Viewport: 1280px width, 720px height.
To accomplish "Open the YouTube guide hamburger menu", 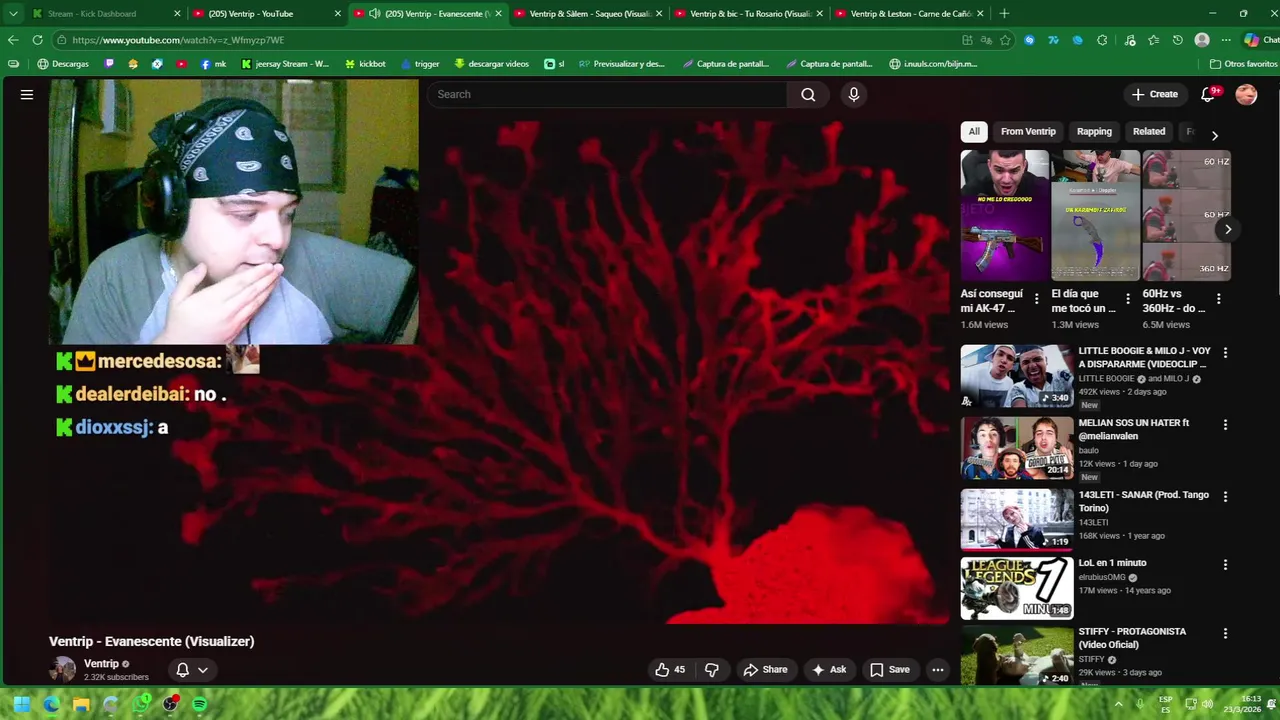I will pyautogui.click(x=27, y=94).
